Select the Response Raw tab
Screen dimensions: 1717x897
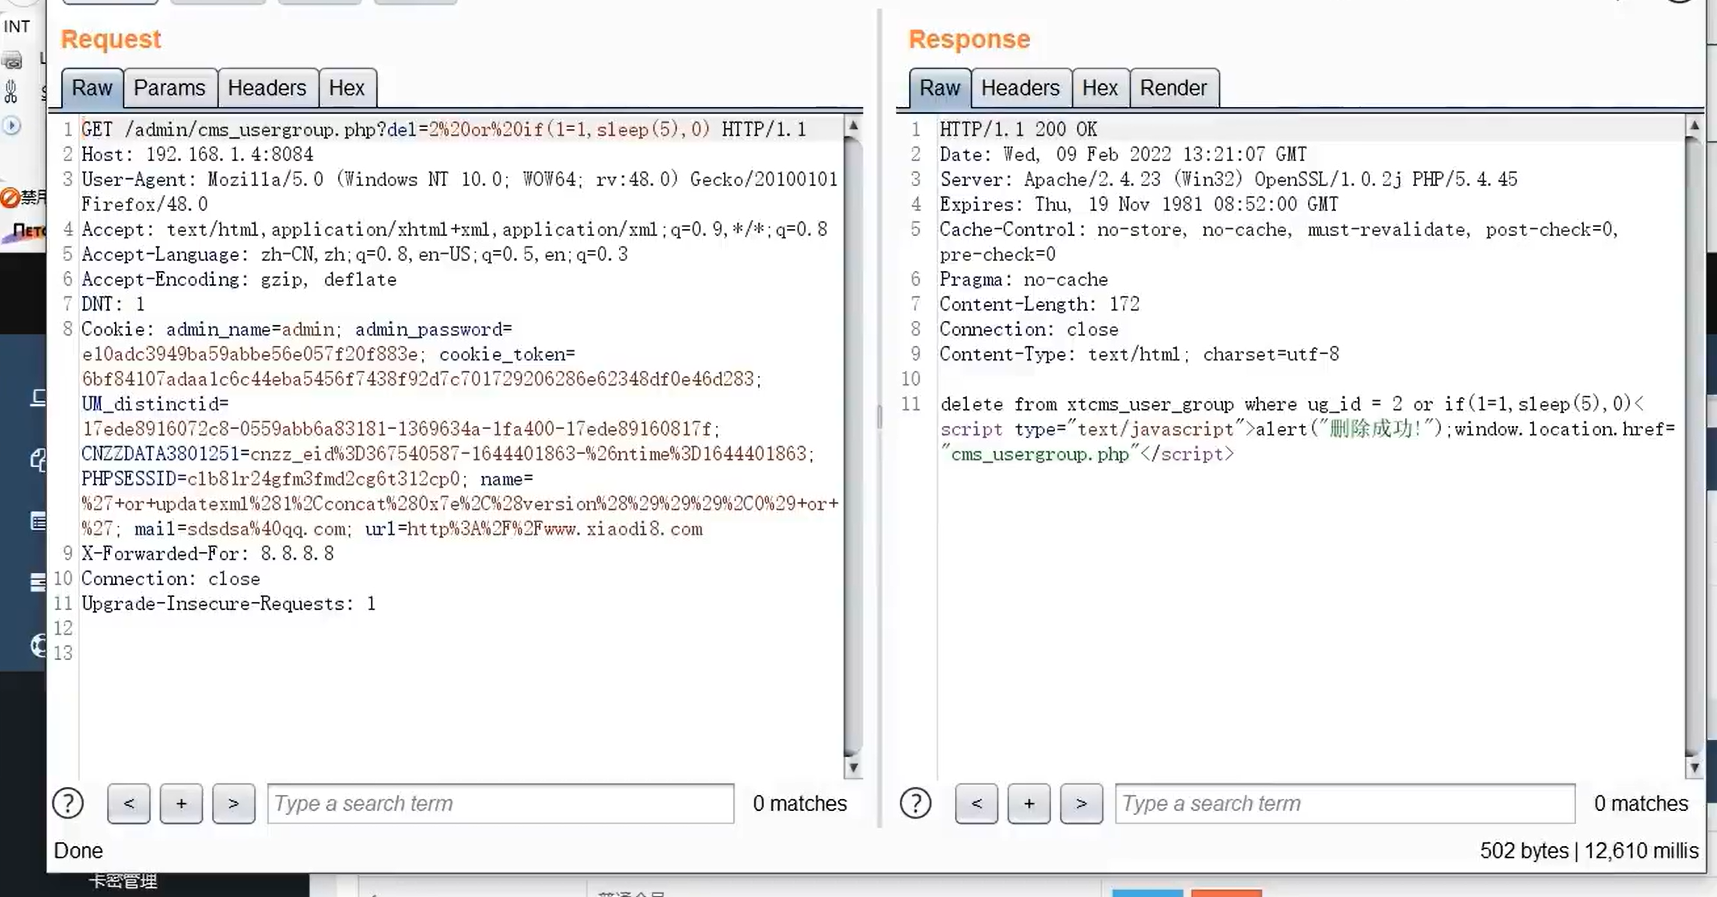(940, 88)
